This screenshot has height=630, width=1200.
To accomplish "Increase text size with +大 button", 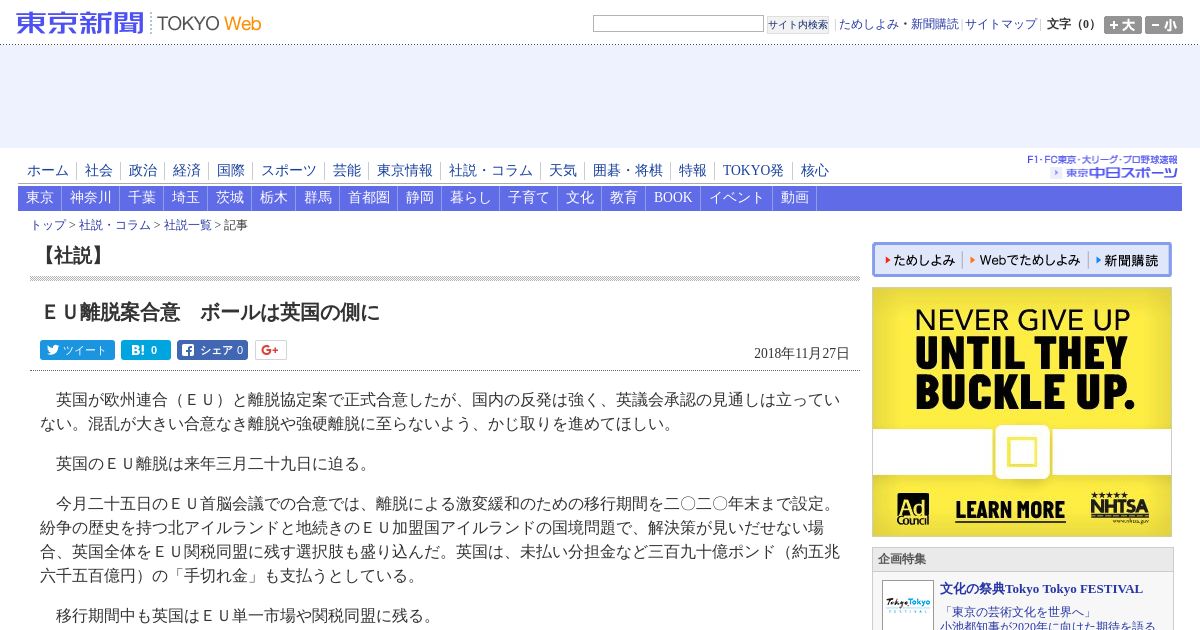I will pos(1122,25).
